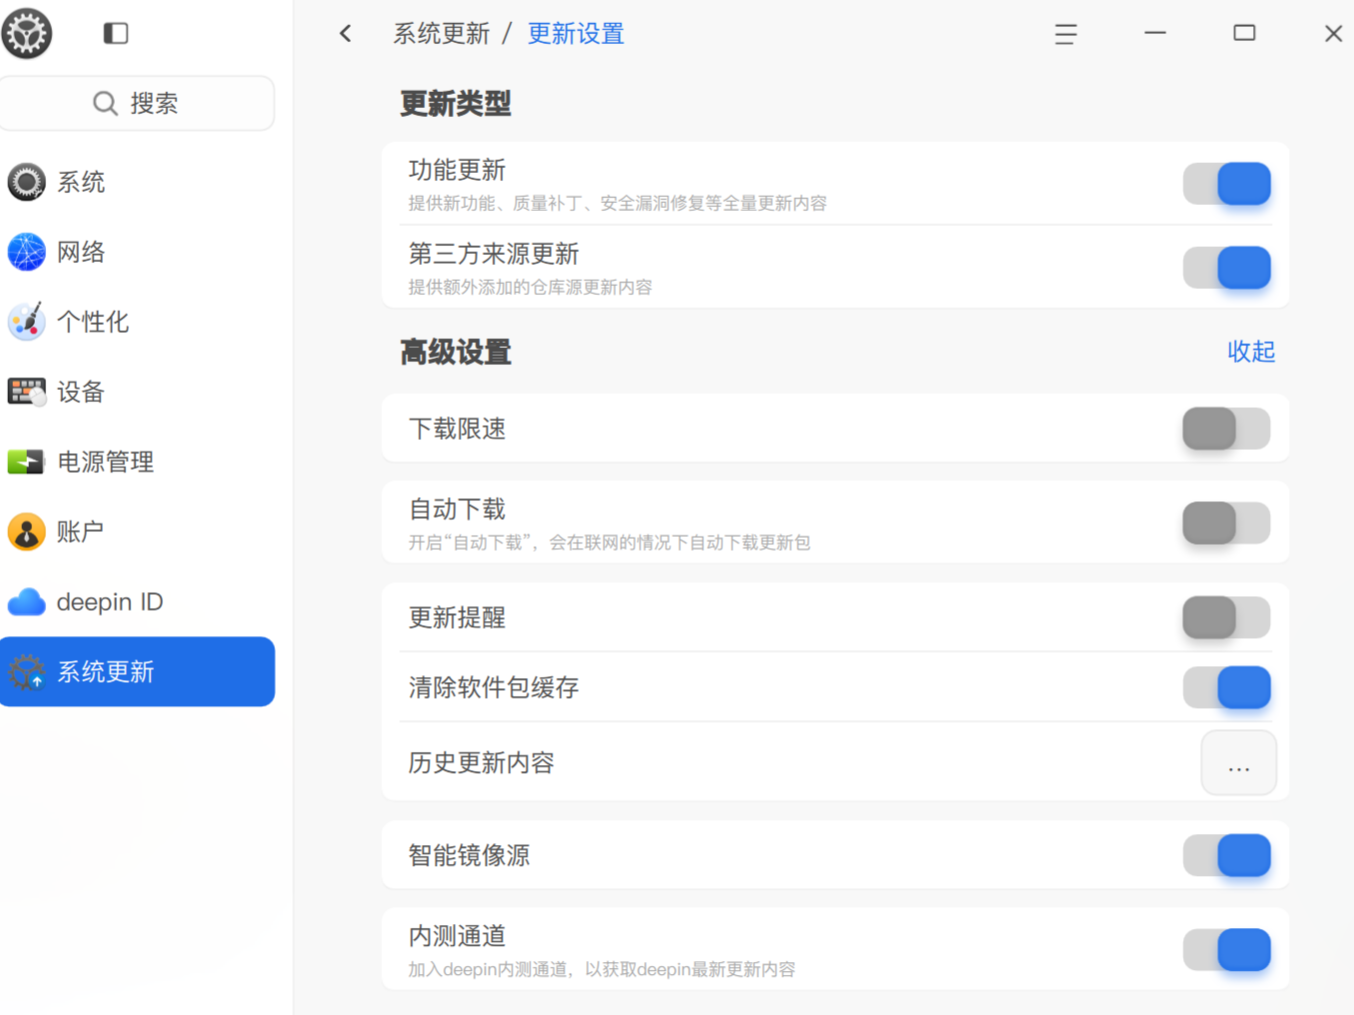Click in the 搜索 search field
The width and height of the screenshot is (1354, 1015).
click(137, 103)
